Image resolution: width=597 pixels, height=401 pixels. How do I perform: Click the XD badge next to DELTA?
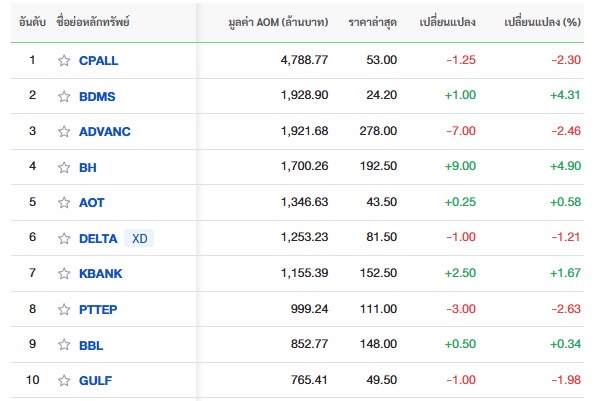tap(139, 238)
